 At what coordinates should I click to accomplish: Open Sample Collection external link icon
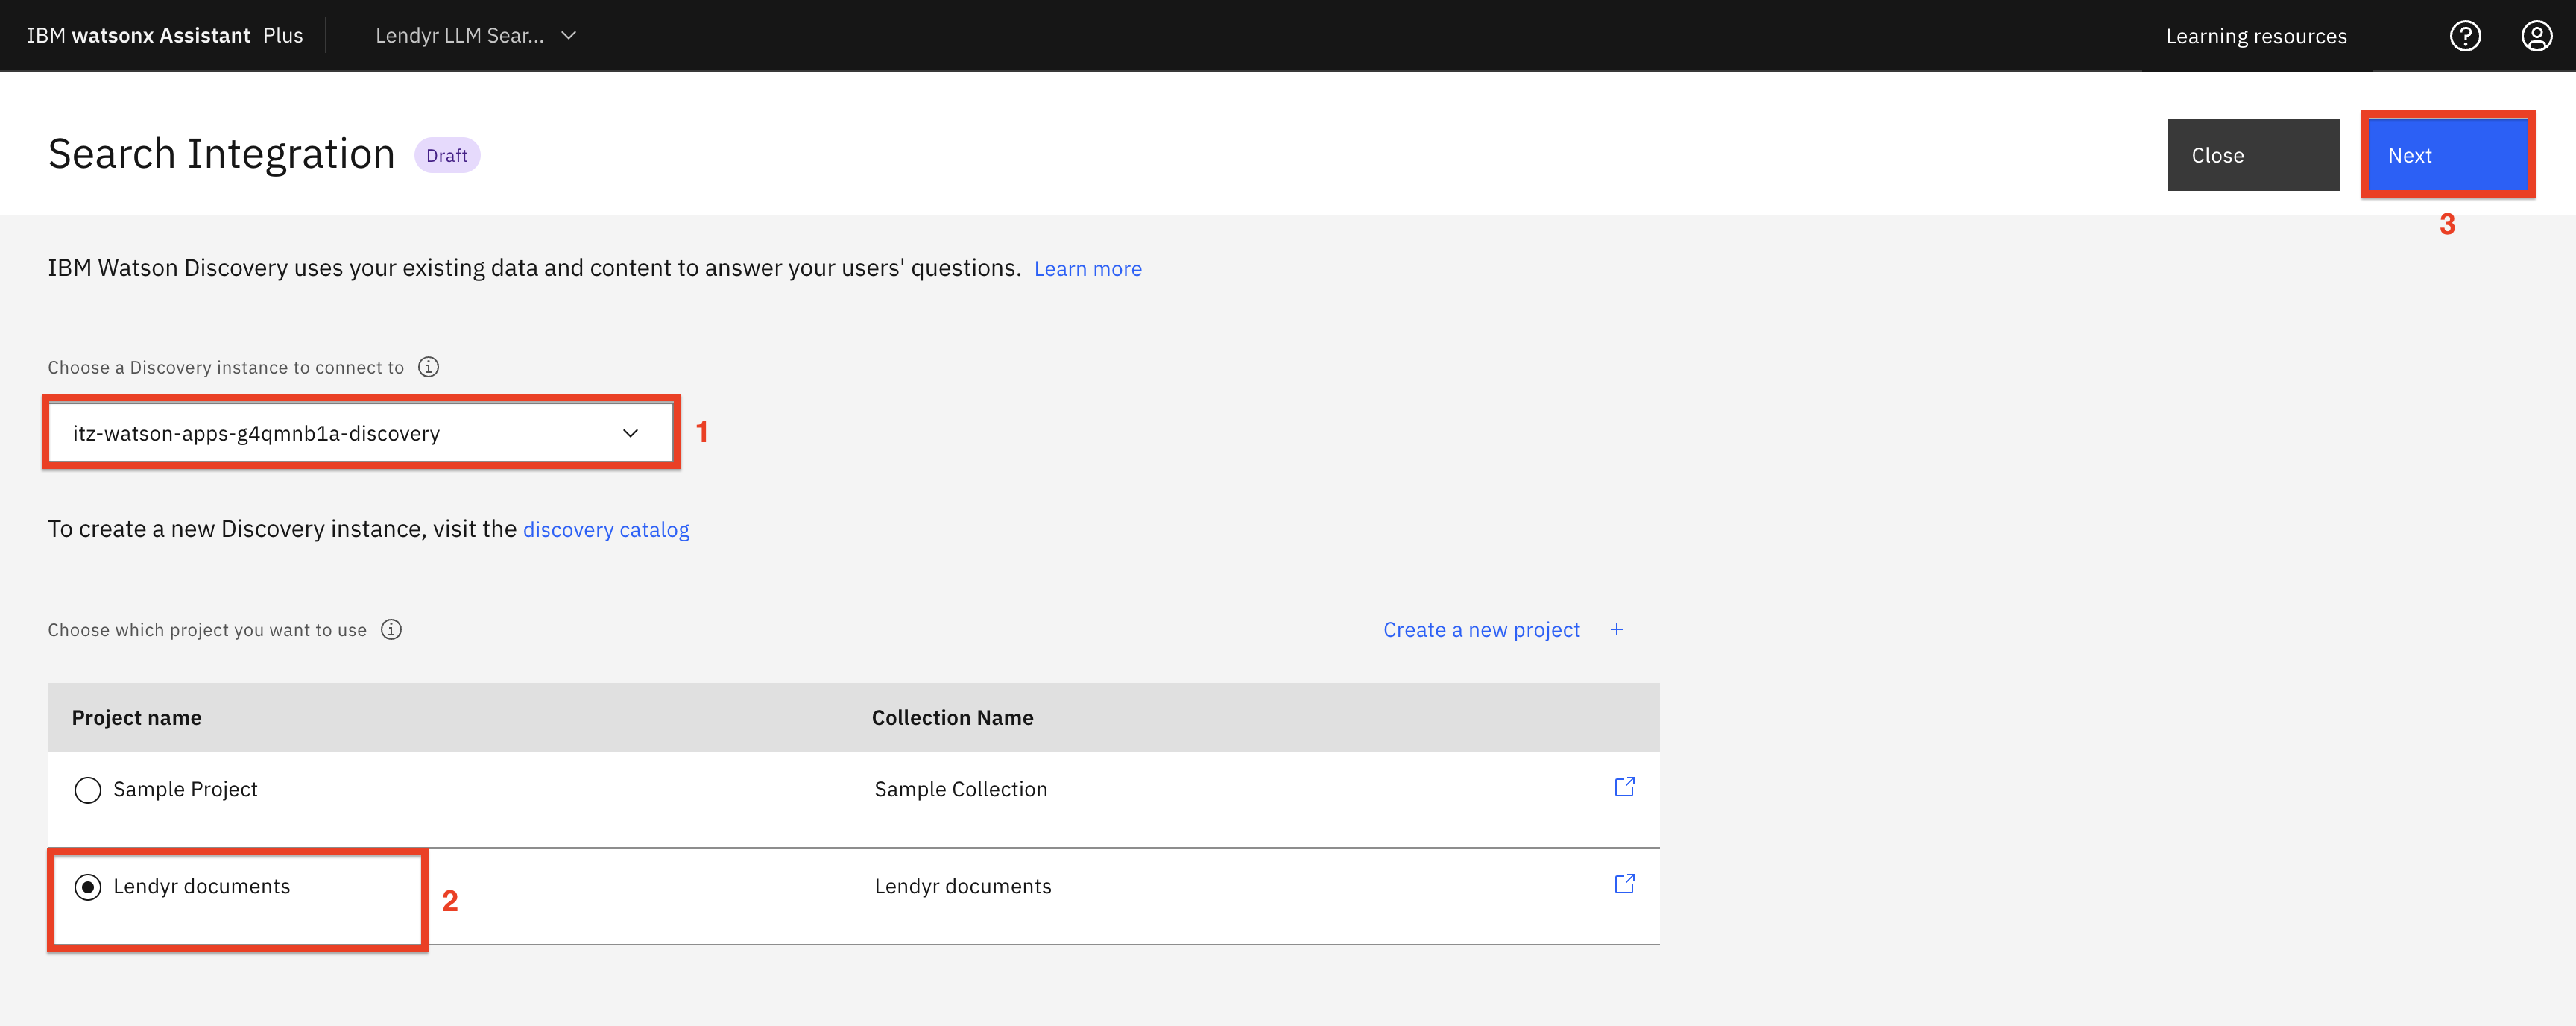pos(1624,787)
